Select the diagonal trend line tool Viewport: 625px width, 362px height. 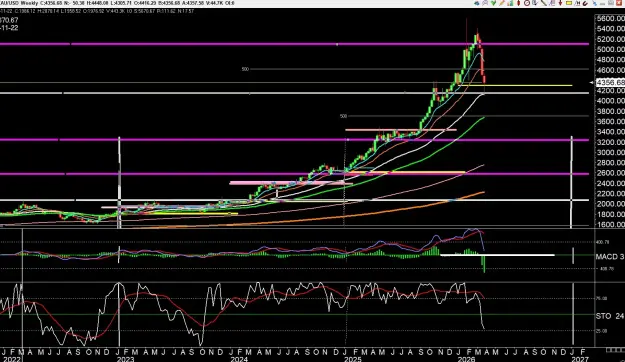[544, 3]
